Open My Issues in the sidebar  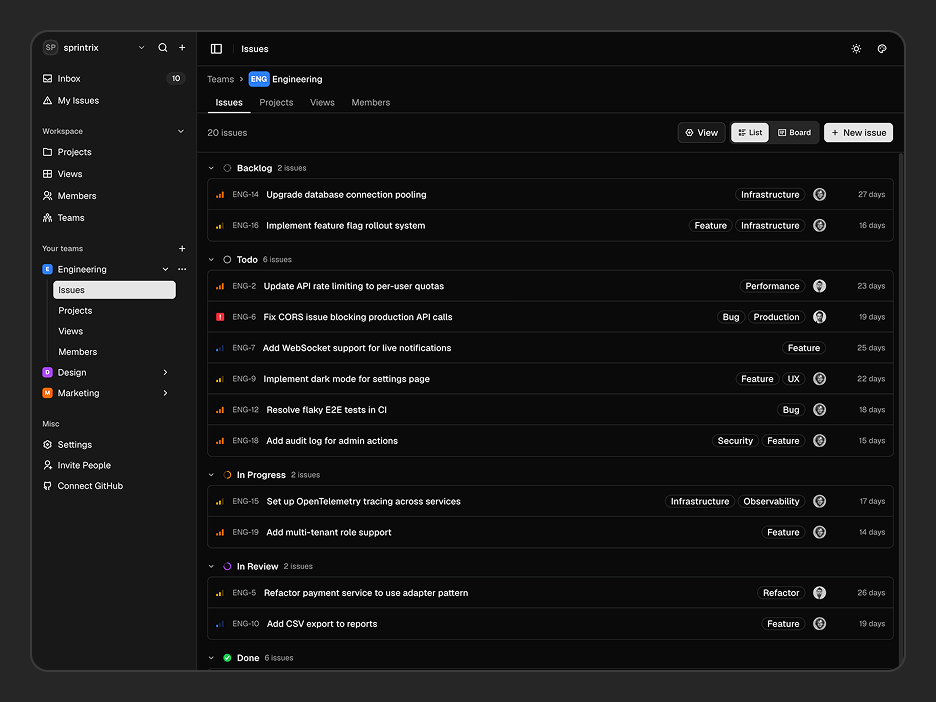[x=113, y=100]
